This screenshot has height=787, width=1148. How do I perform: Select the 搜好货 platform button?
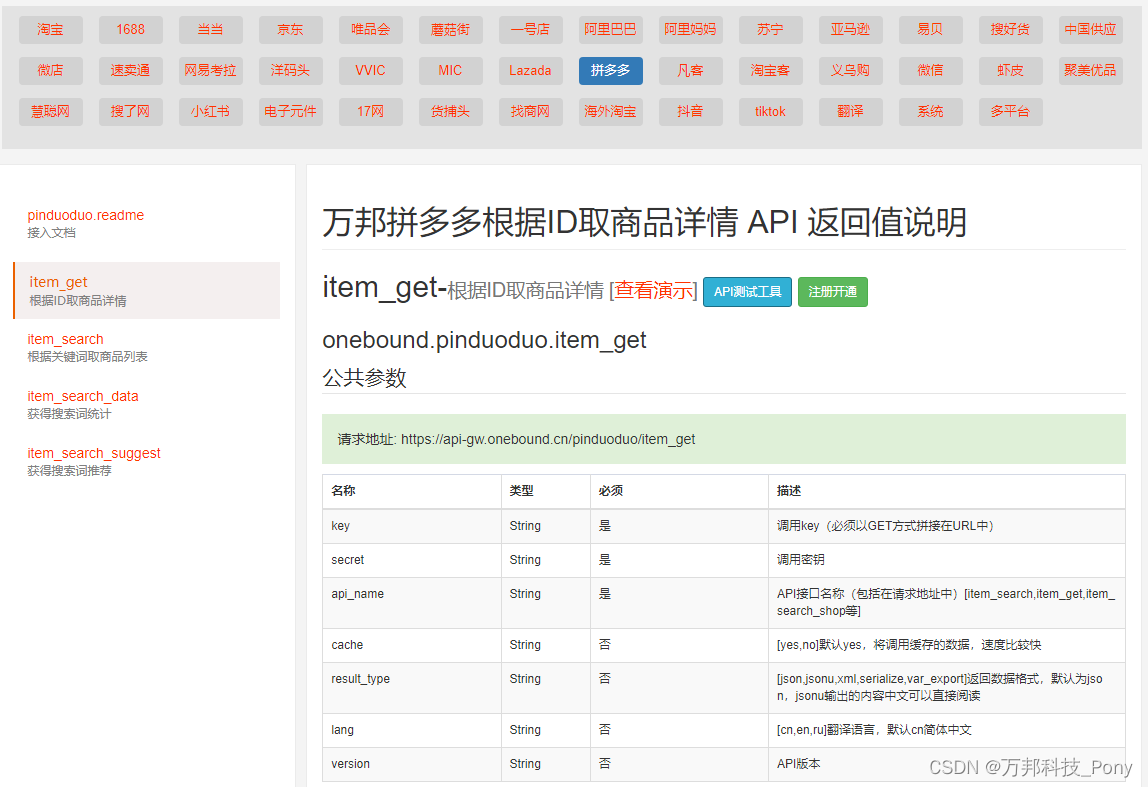1010,29
